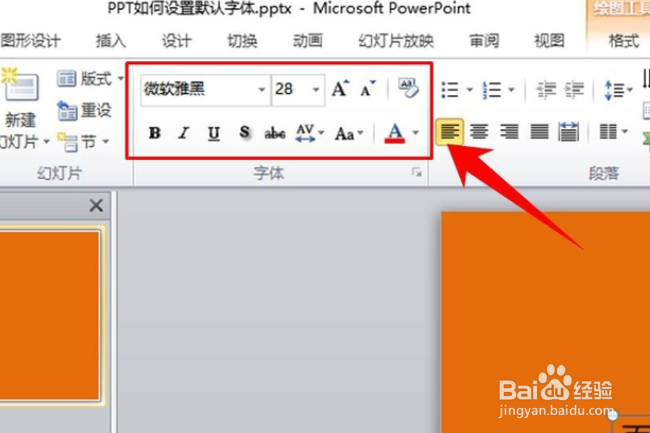Open the Numbering dropdown arrow
This screenshot has width=650, height=433.
point(511,90)
